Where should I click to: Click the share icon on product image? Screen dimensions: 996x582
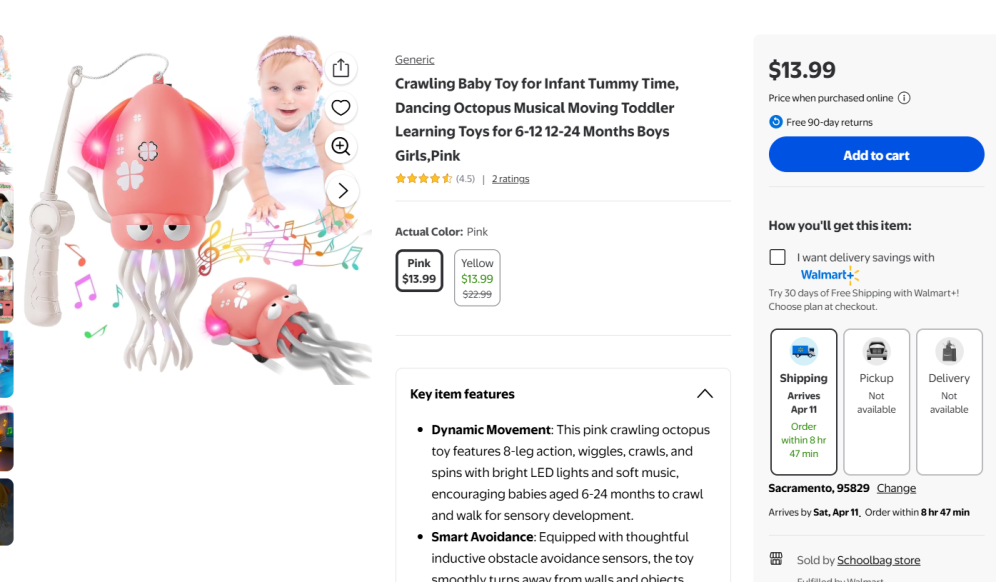(x=341, y=68)
